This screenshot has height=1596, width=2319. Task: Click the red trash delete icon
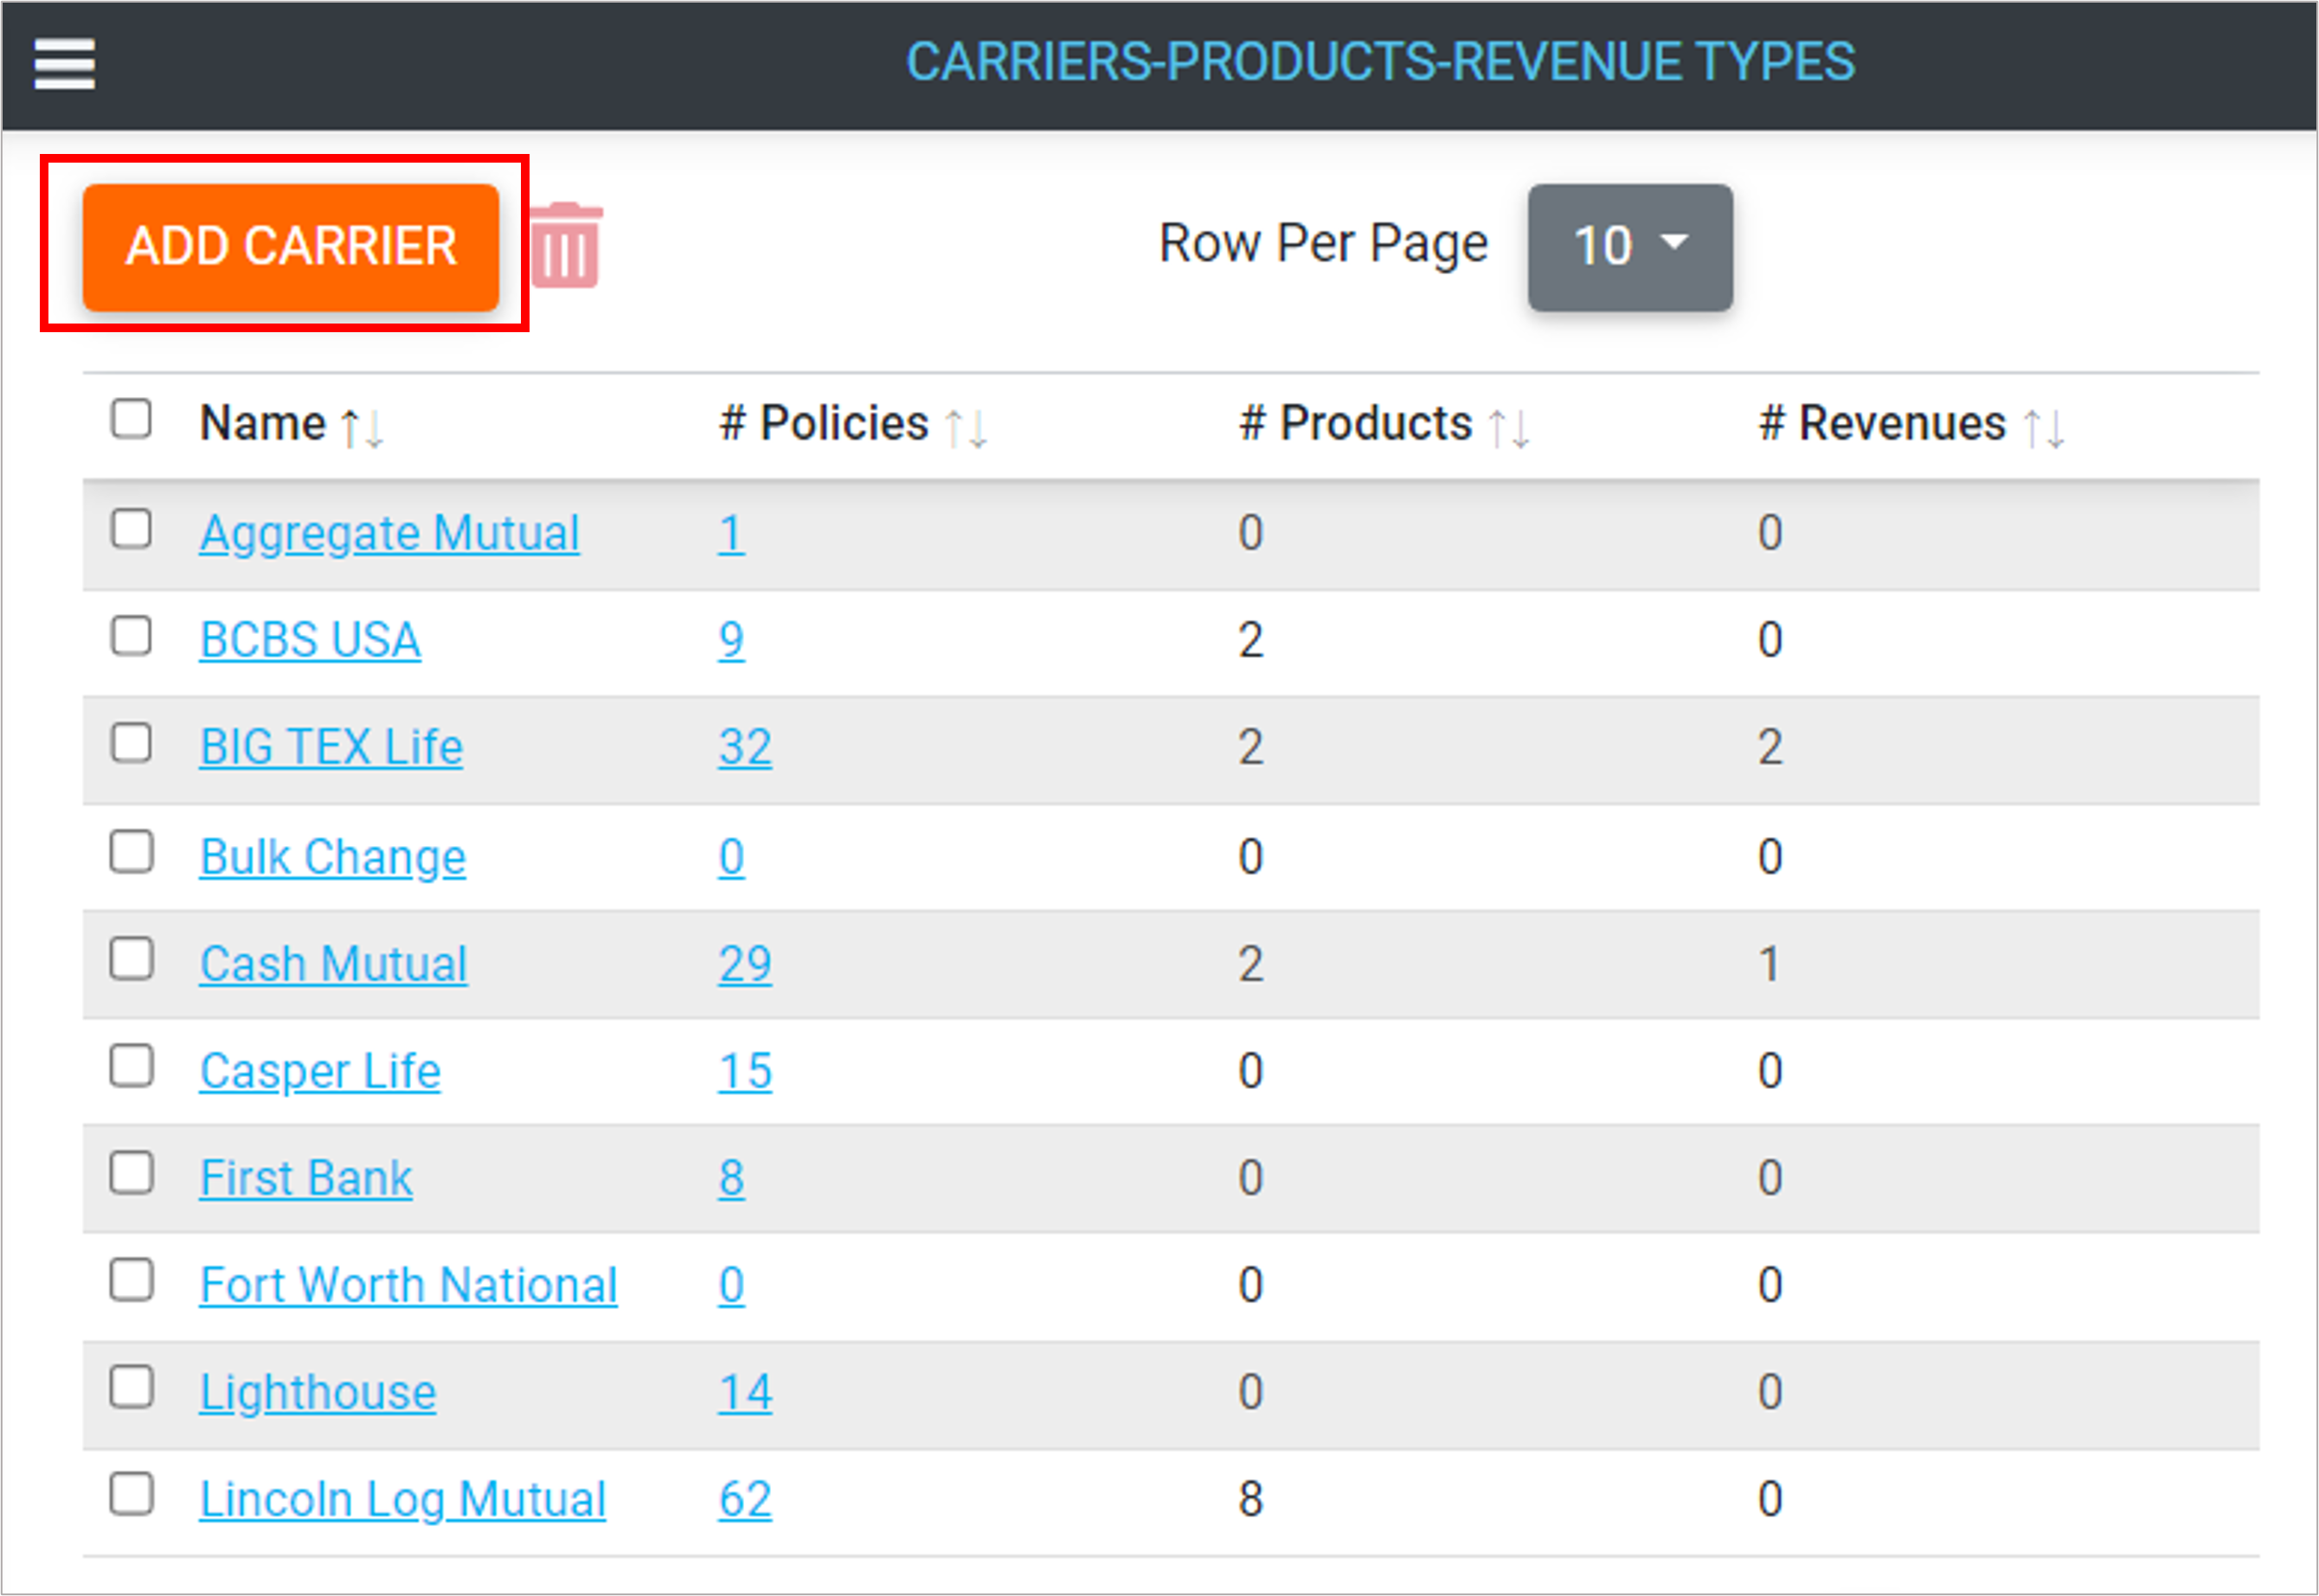tap(566, 246)
